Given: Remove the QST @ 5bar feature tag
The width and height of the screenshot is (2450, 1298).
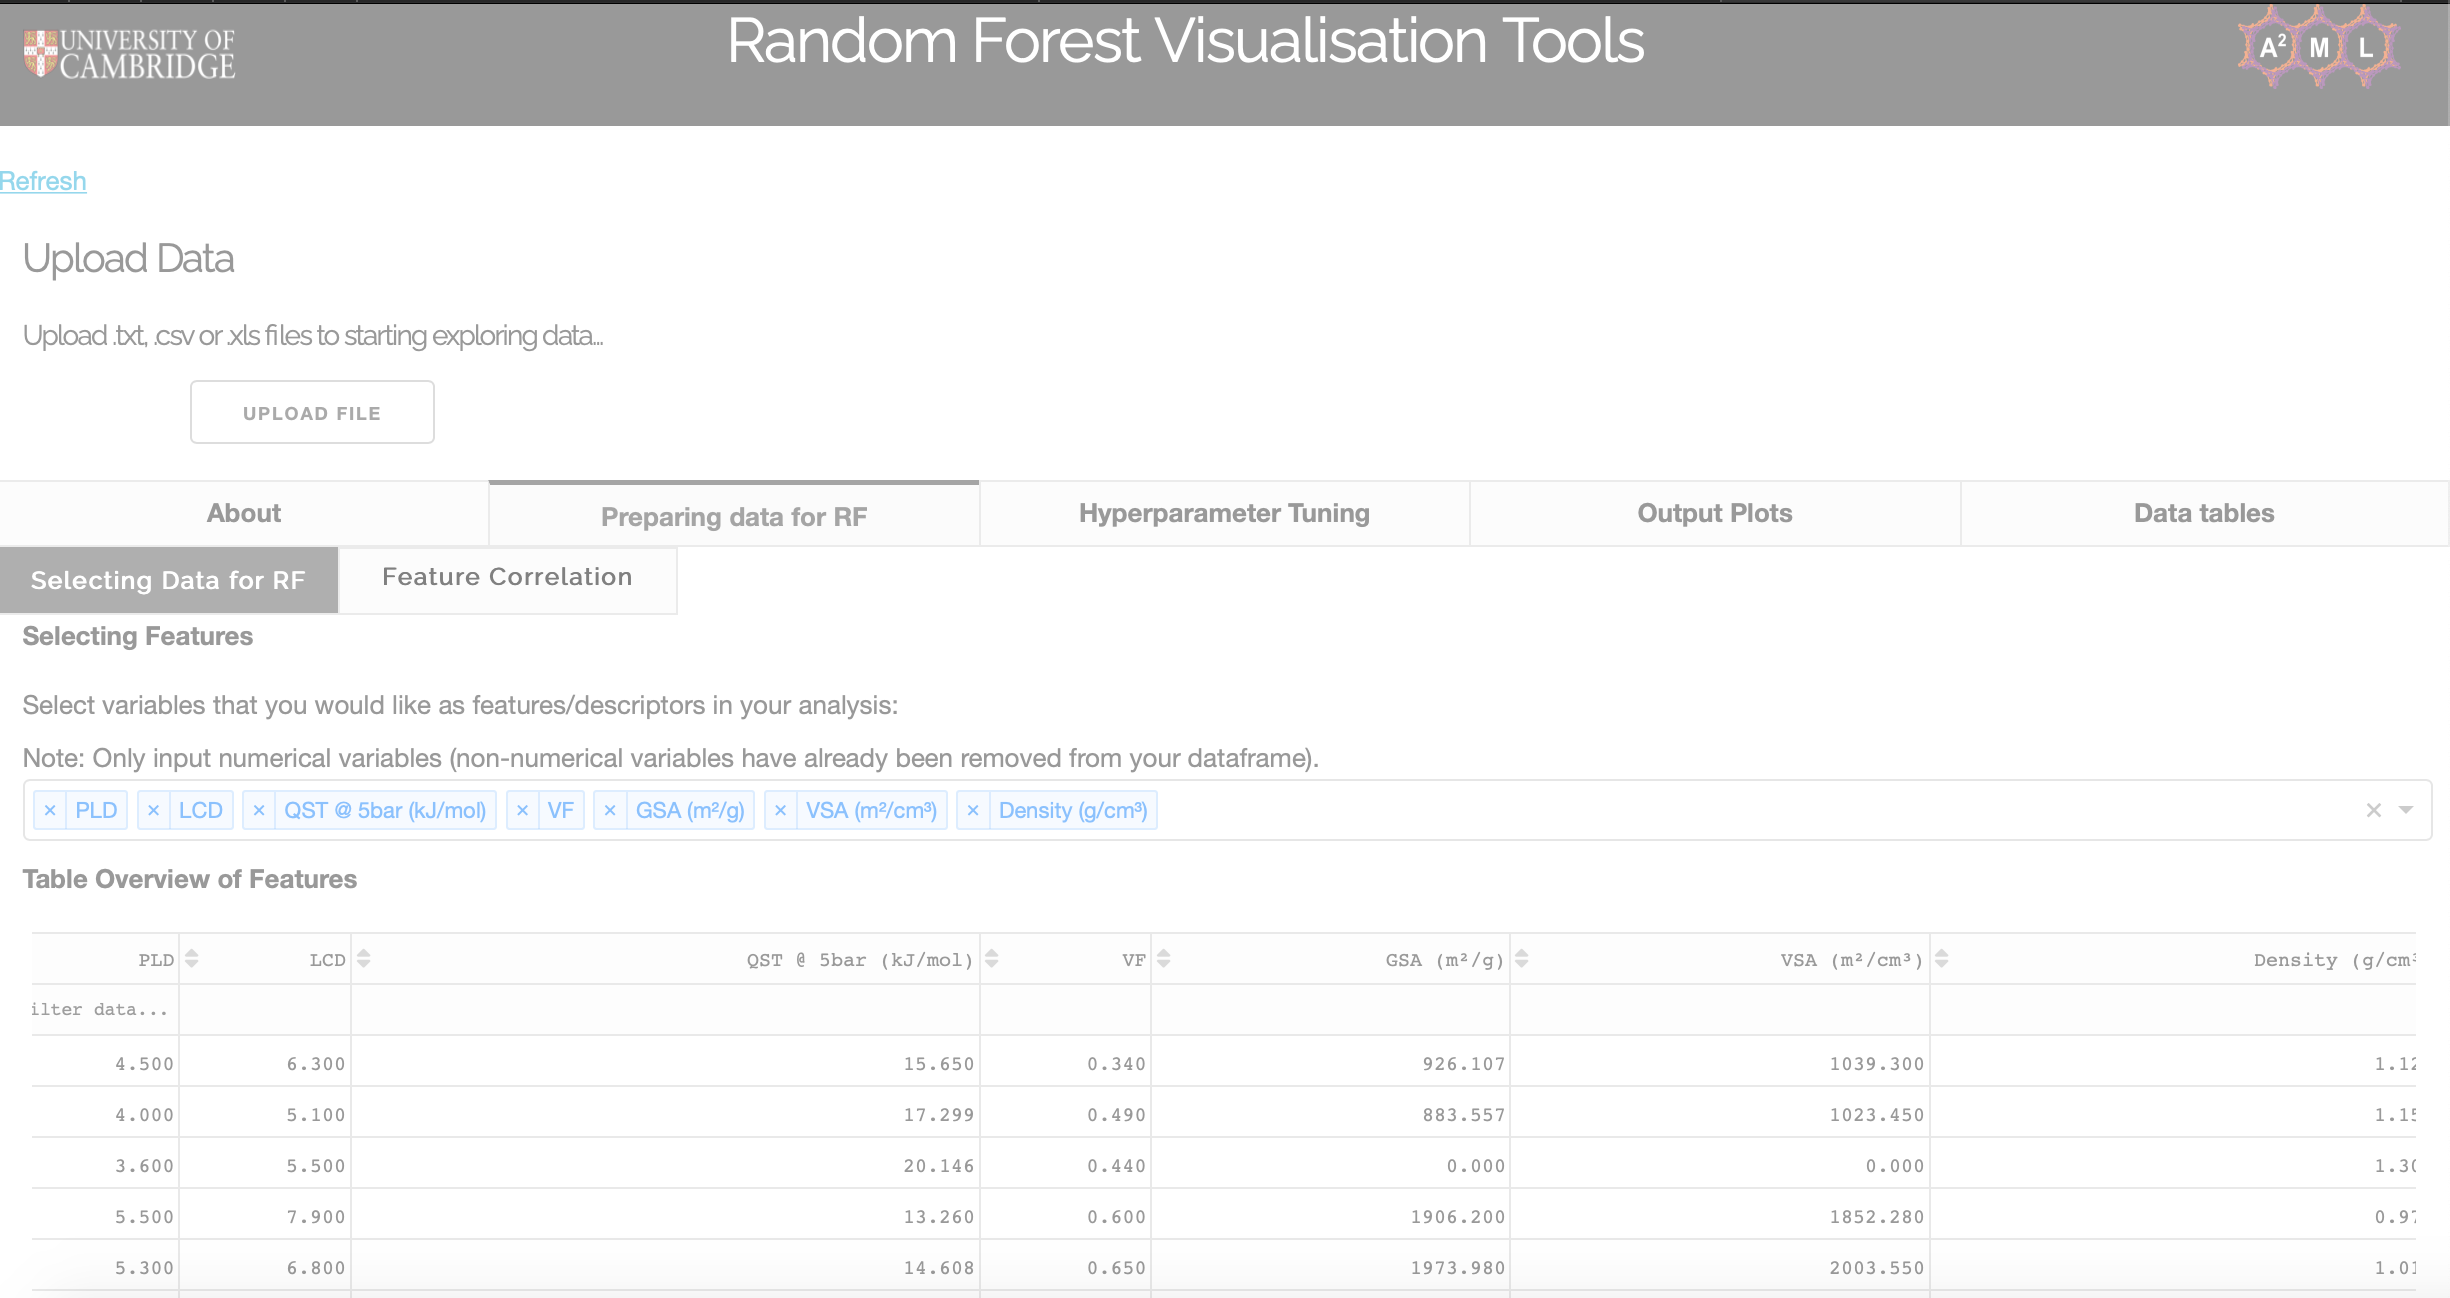Looking at the screenshot, I should point(259,810).
